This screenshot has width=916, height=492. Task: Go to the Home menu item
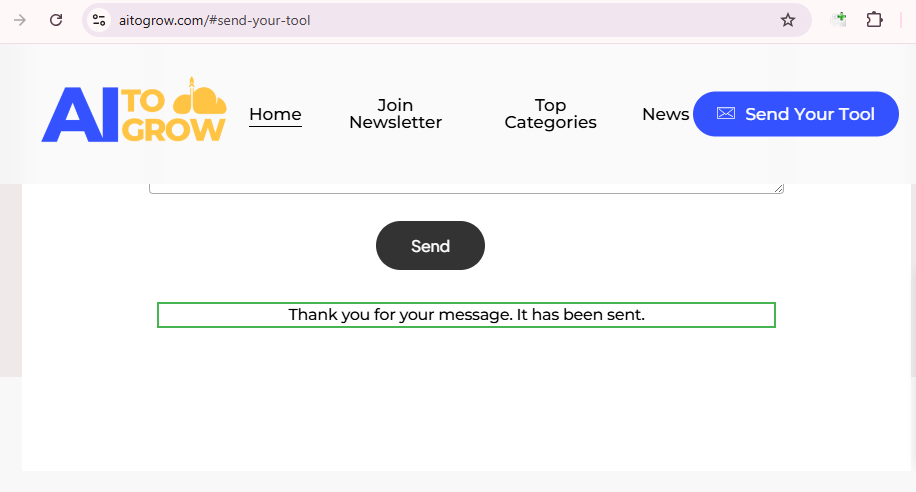point(275,114)
